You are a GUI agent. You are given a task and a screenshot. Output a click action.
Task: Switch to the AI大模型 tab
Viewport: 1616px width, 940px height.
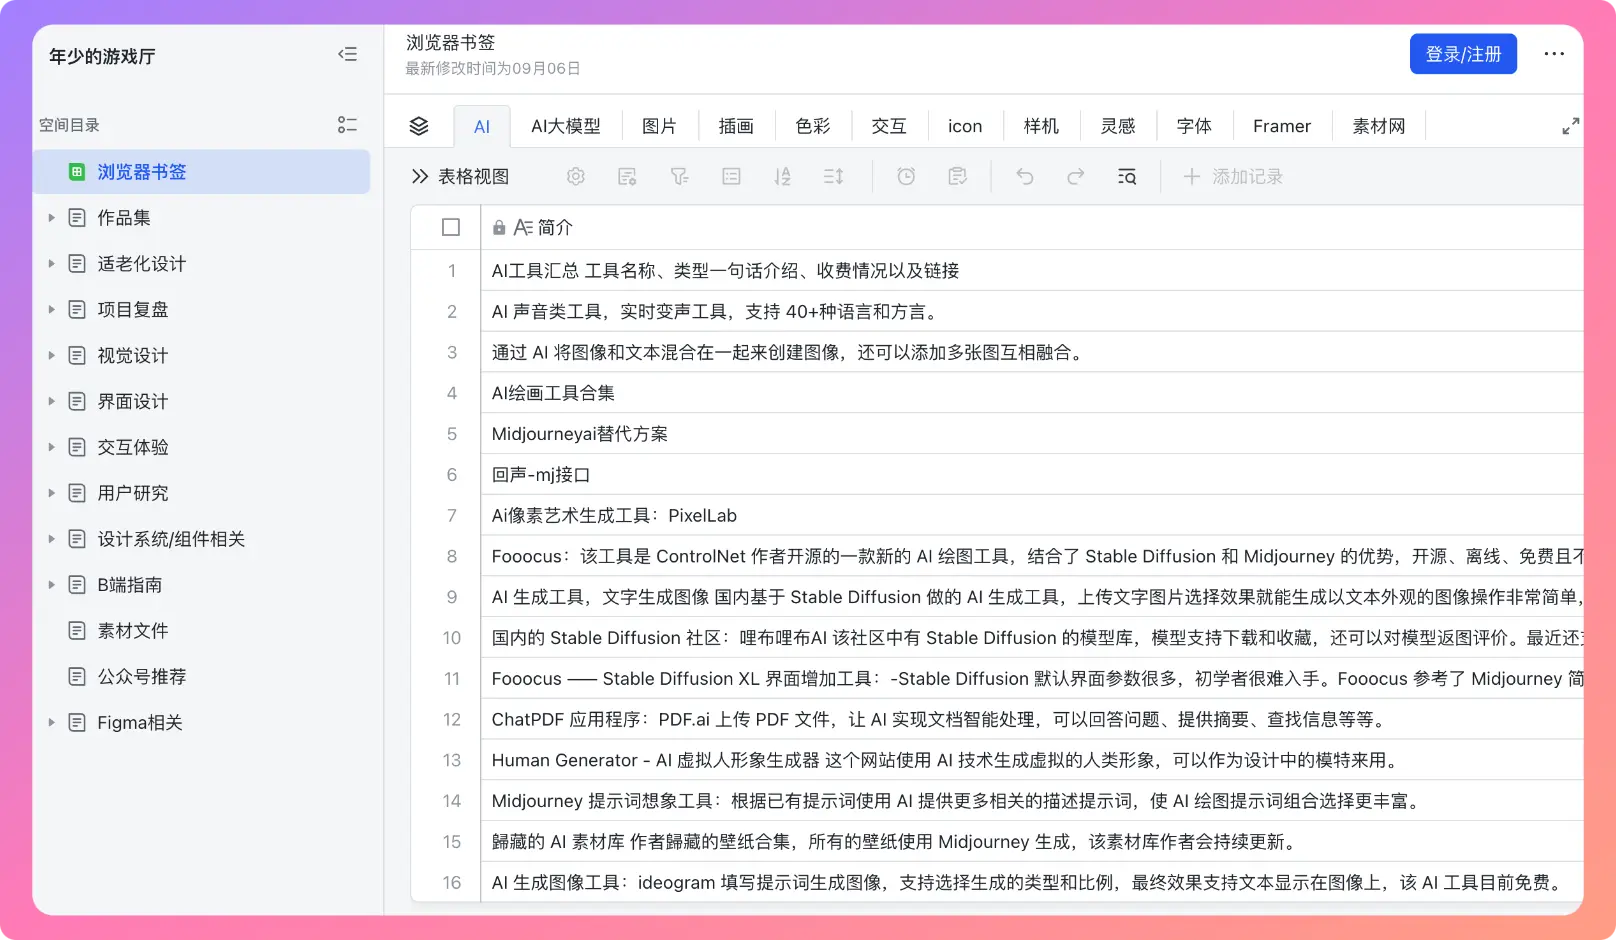566,126
